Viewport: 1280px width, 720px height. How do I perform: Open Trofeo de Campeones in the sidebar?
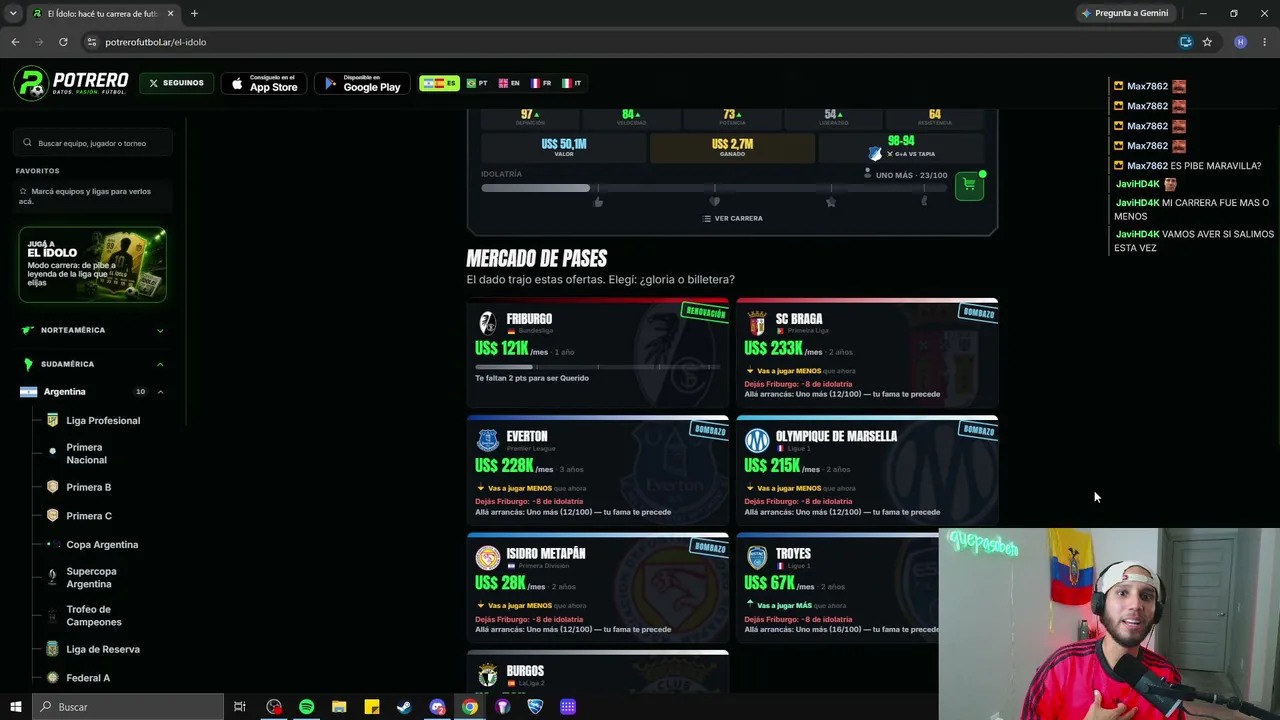click(93, 616)
